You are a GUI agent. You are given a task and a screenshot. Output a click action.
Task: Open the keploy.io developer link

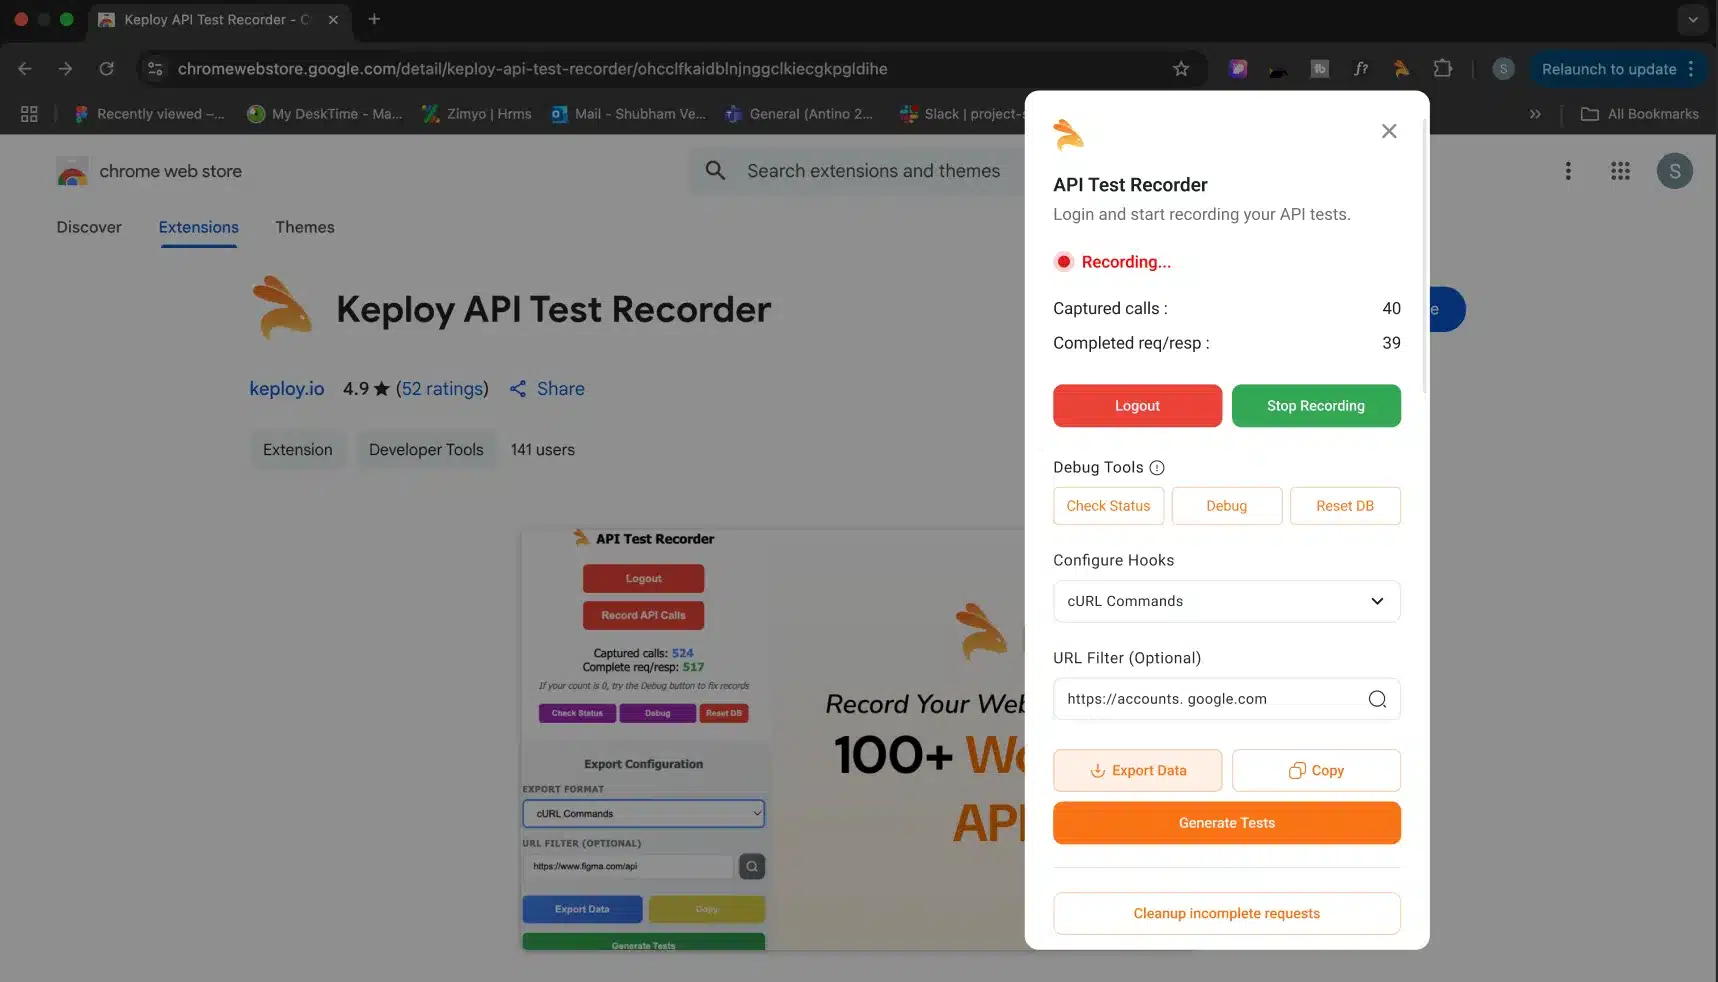click(287, 389)
